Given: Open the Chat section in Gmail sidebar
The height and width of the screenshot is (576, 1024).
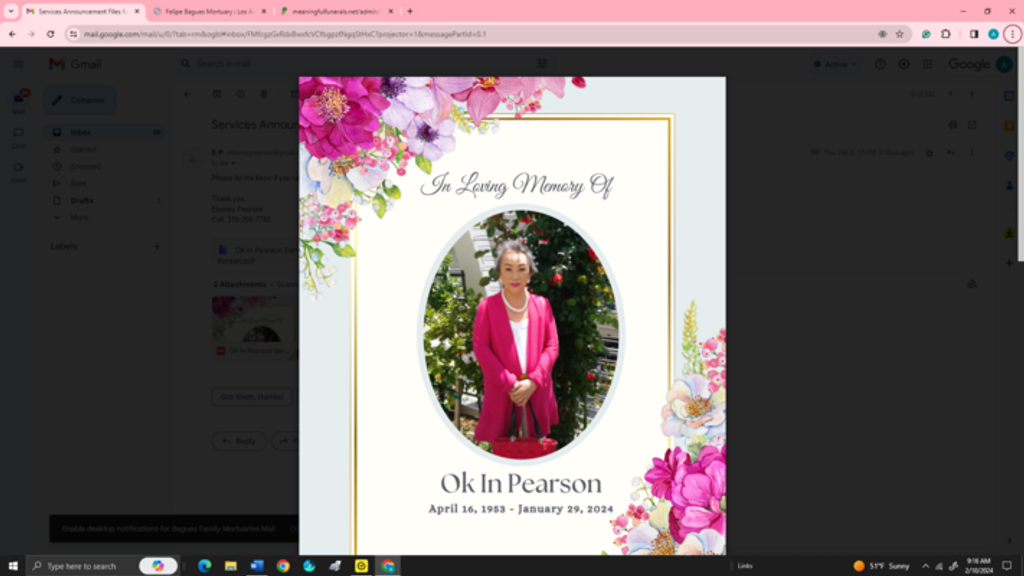Looking at the screenshot, I should coord(18,137).
